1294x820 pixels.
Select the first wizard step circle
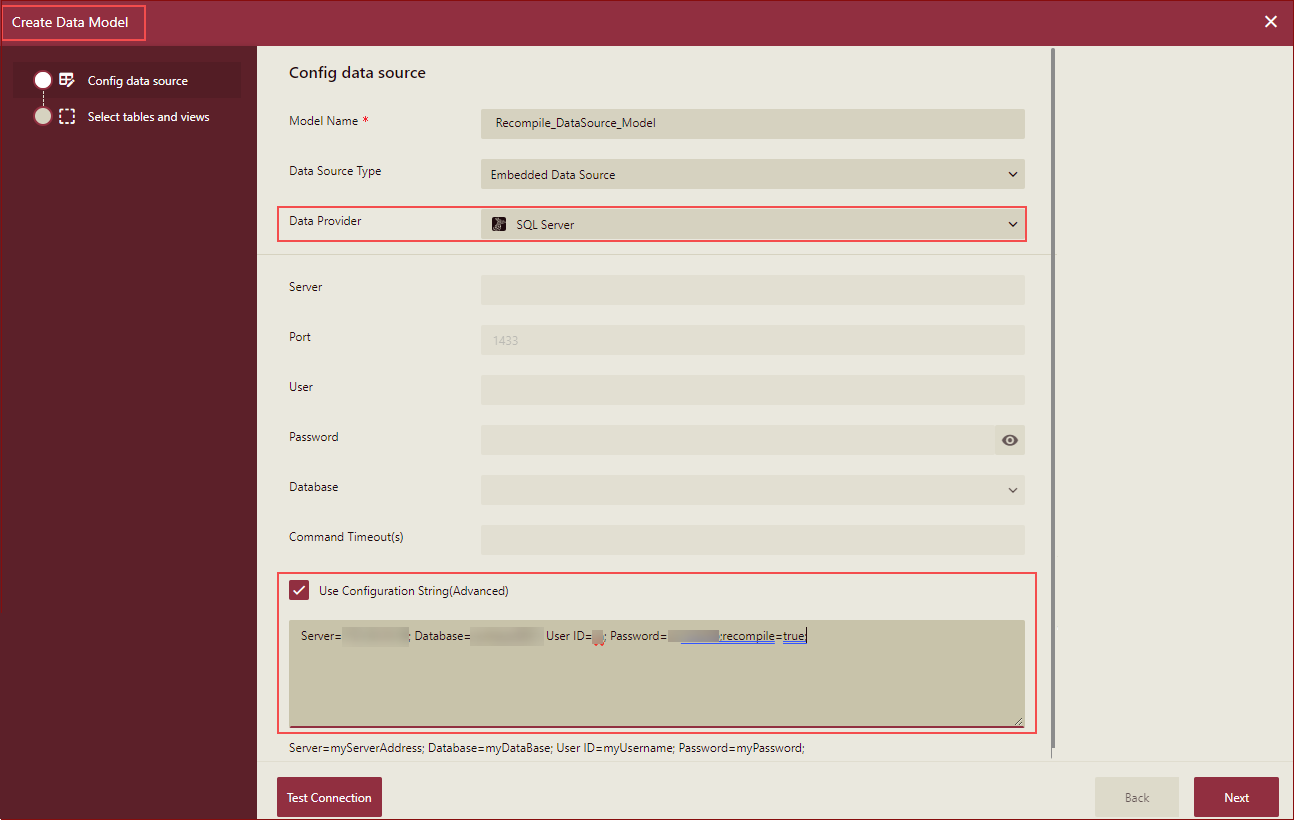click(x=42, y=79)
